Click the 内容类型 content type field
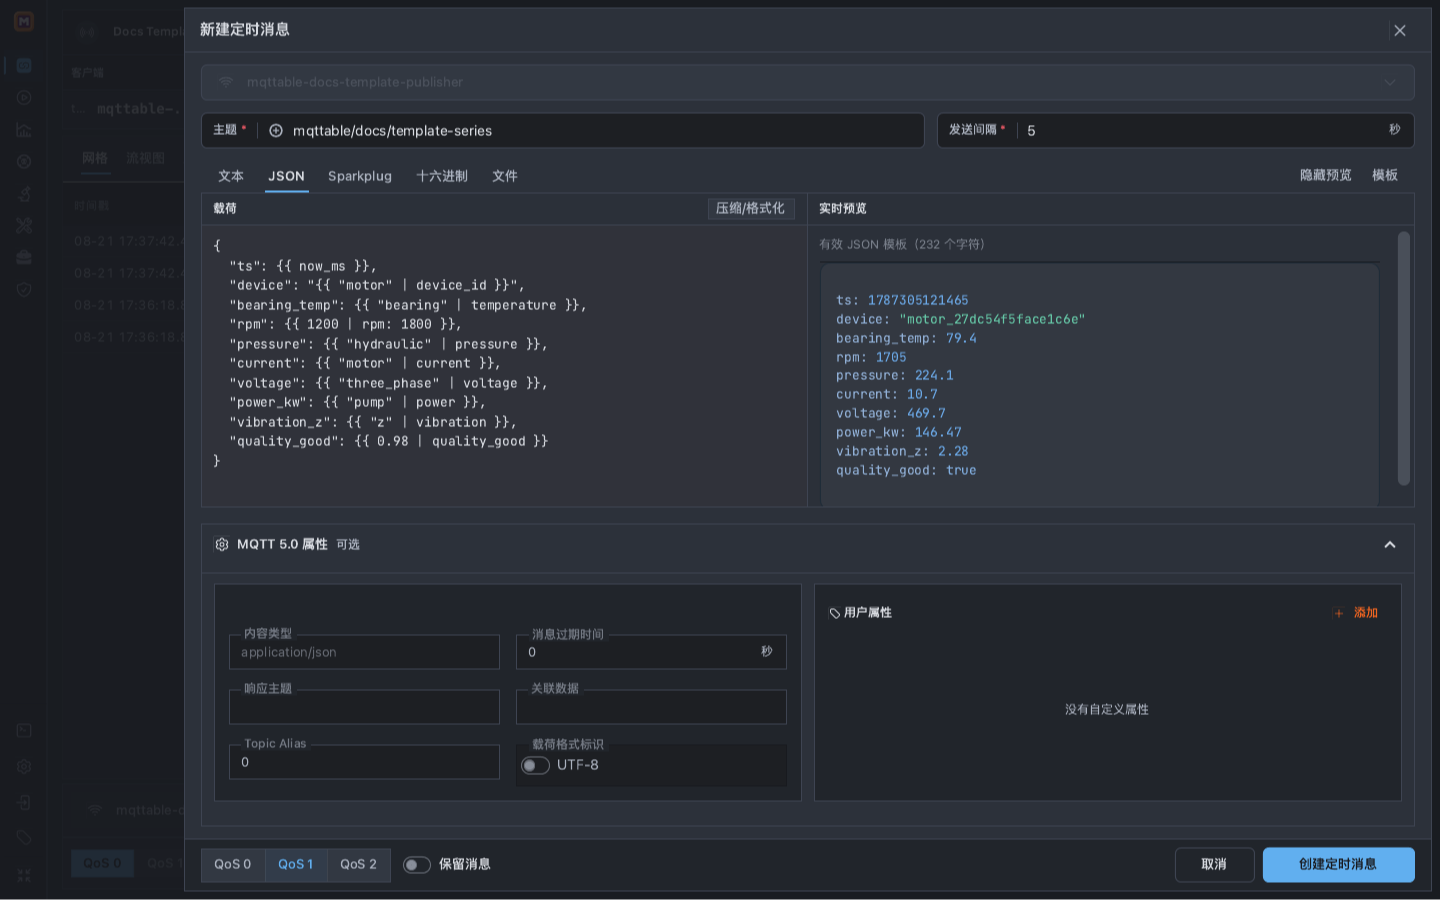The height and width of the screenshot is (900, 1440). (364, 652)
